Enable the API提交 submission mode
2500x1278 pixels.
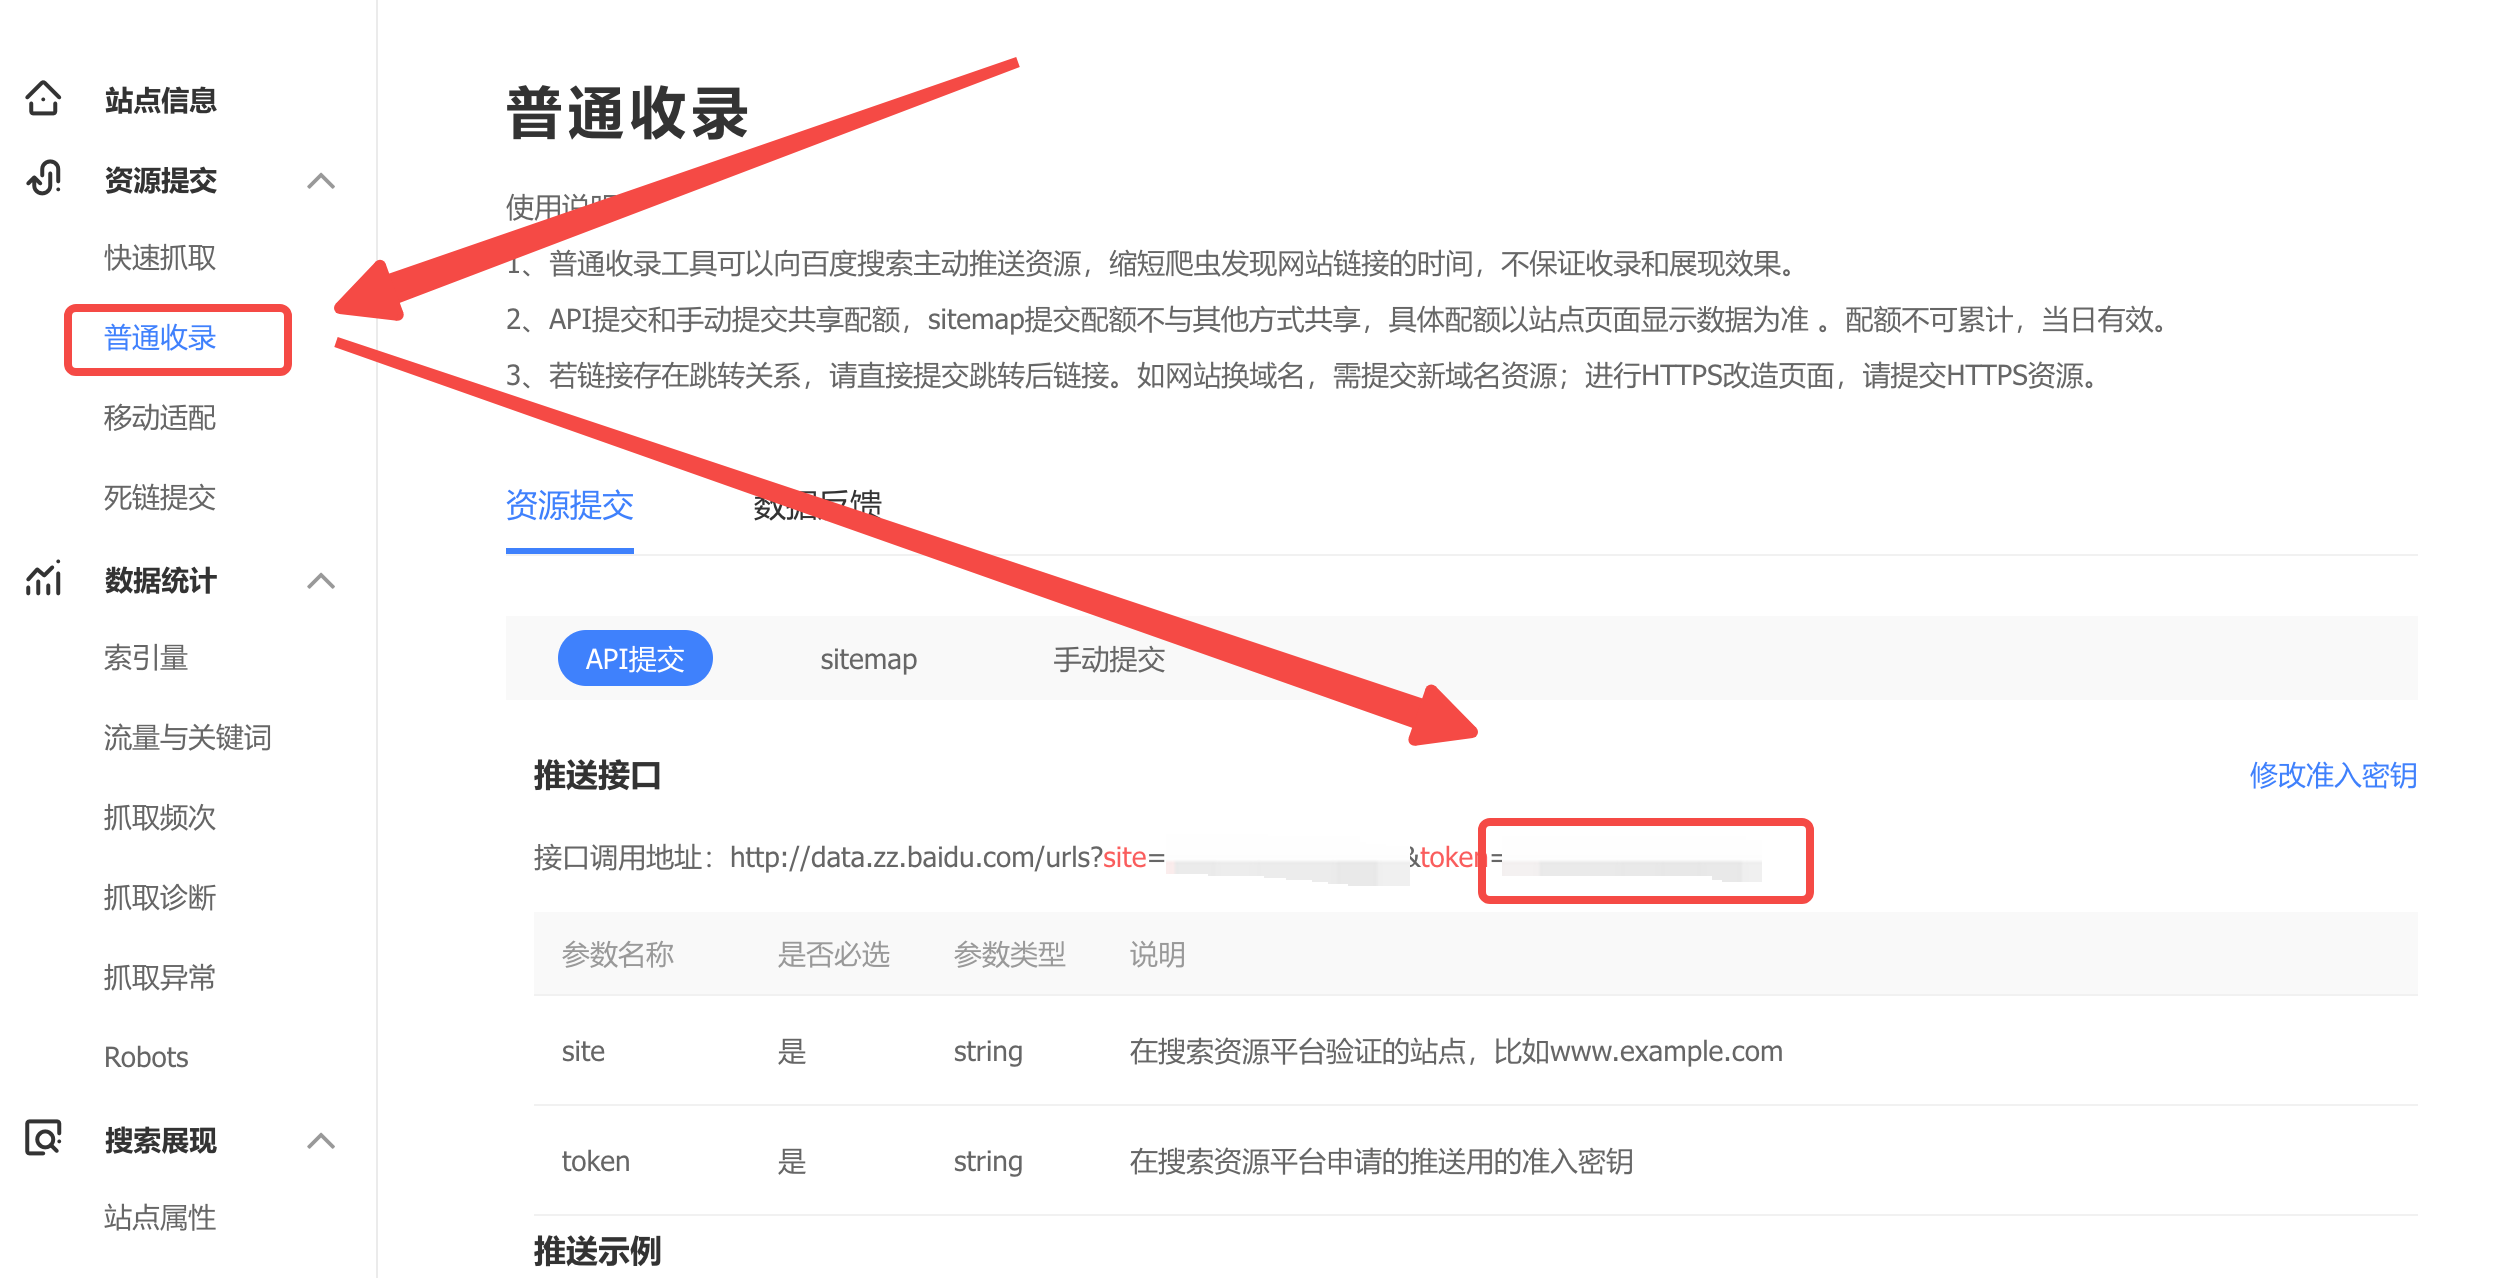tap(634, 658)
